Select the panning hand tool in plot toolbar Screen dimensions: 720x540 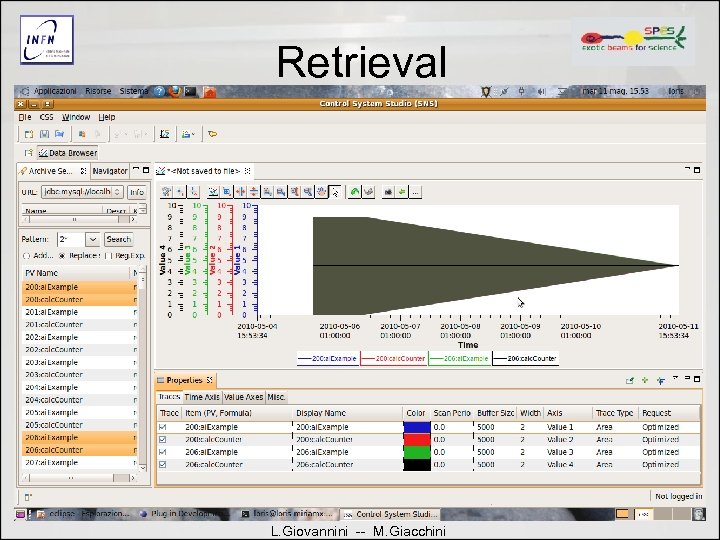pyautogui.click(x=321, y=192)
